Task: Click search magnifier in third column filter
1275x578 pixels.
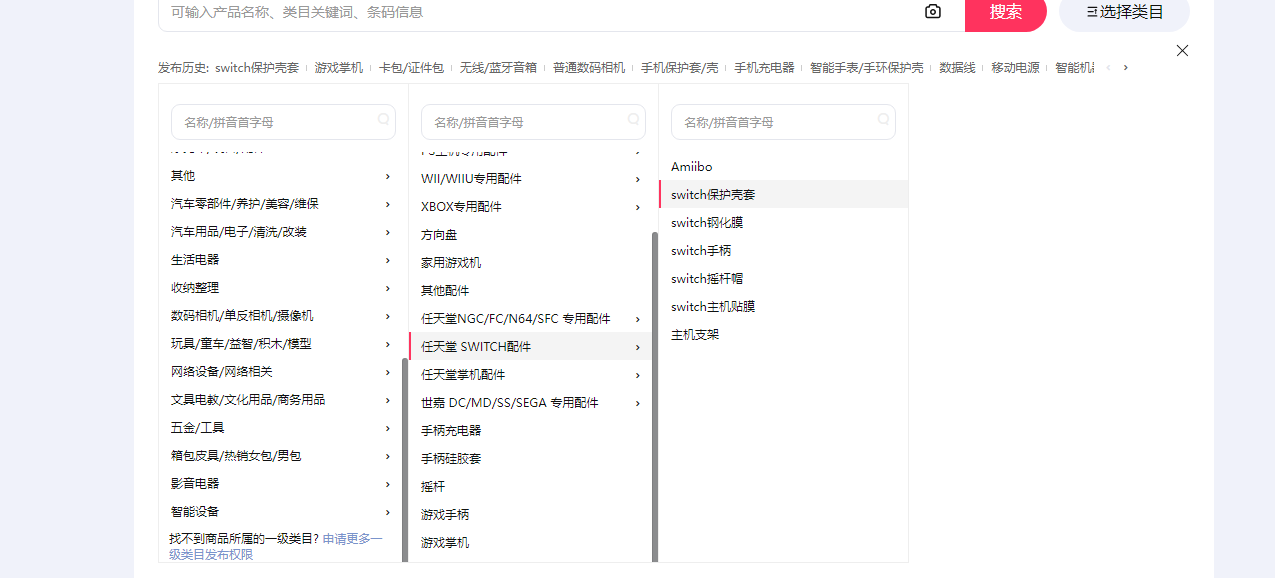Action: (x=883, y=120)
